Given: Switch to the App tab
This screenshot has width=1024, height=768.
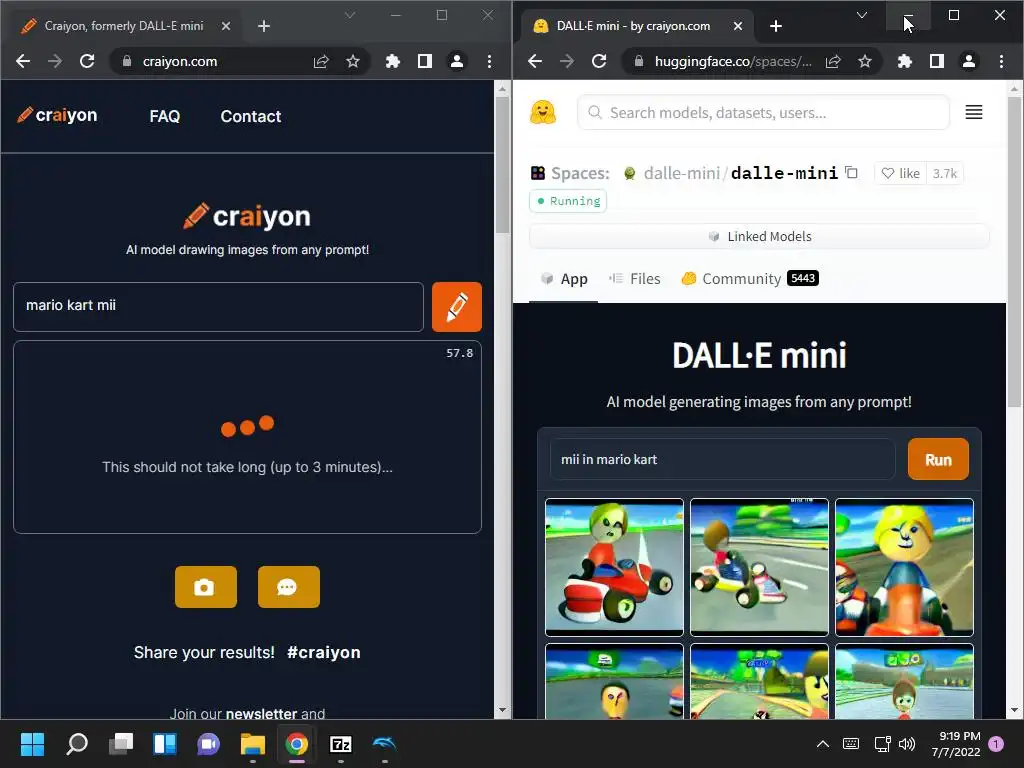Looking at the screenshot, I should [x=564, y=279].
